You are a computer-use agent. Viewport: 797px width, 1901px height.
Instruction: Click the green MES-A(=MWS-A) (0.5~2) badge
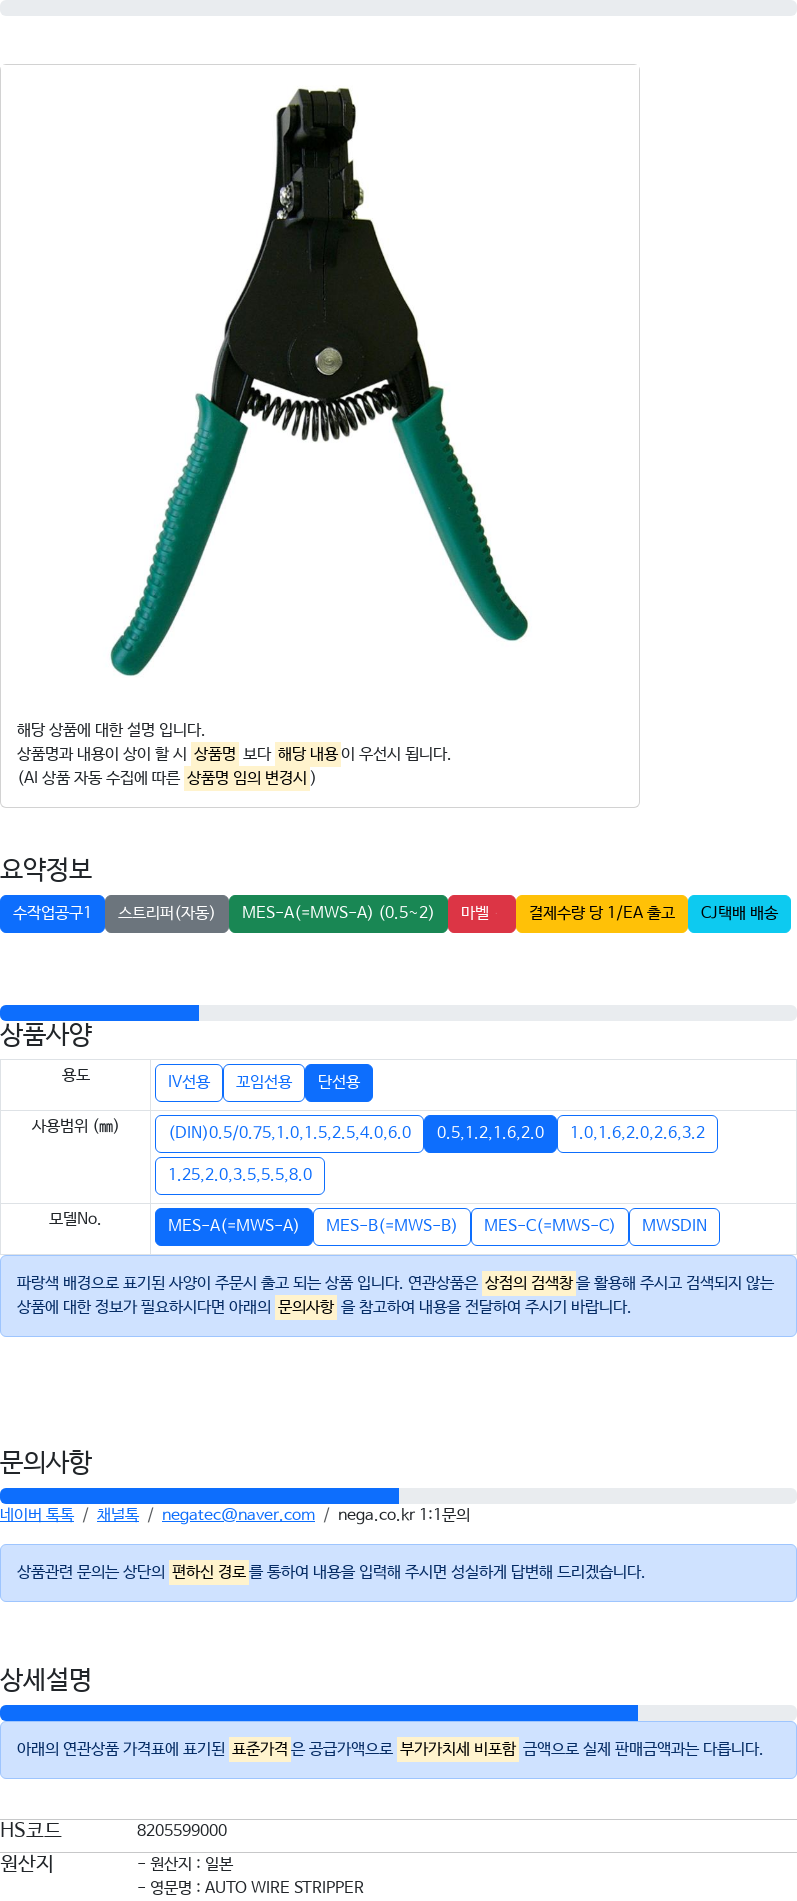coord(338,913)
